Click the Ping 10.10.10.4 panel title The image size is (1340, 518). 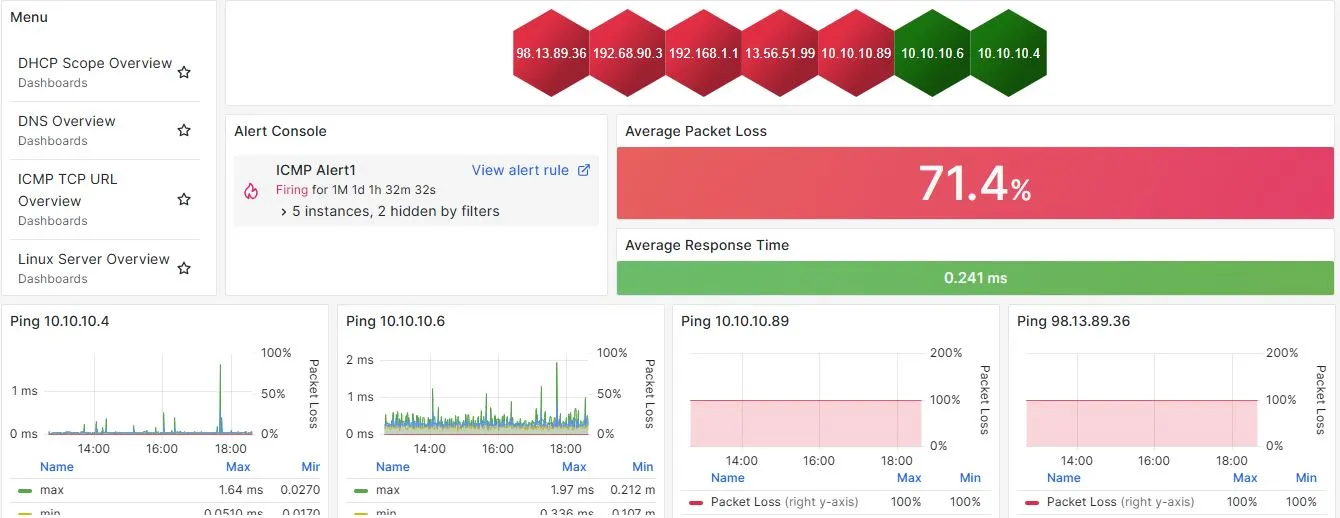click(60, 321)
